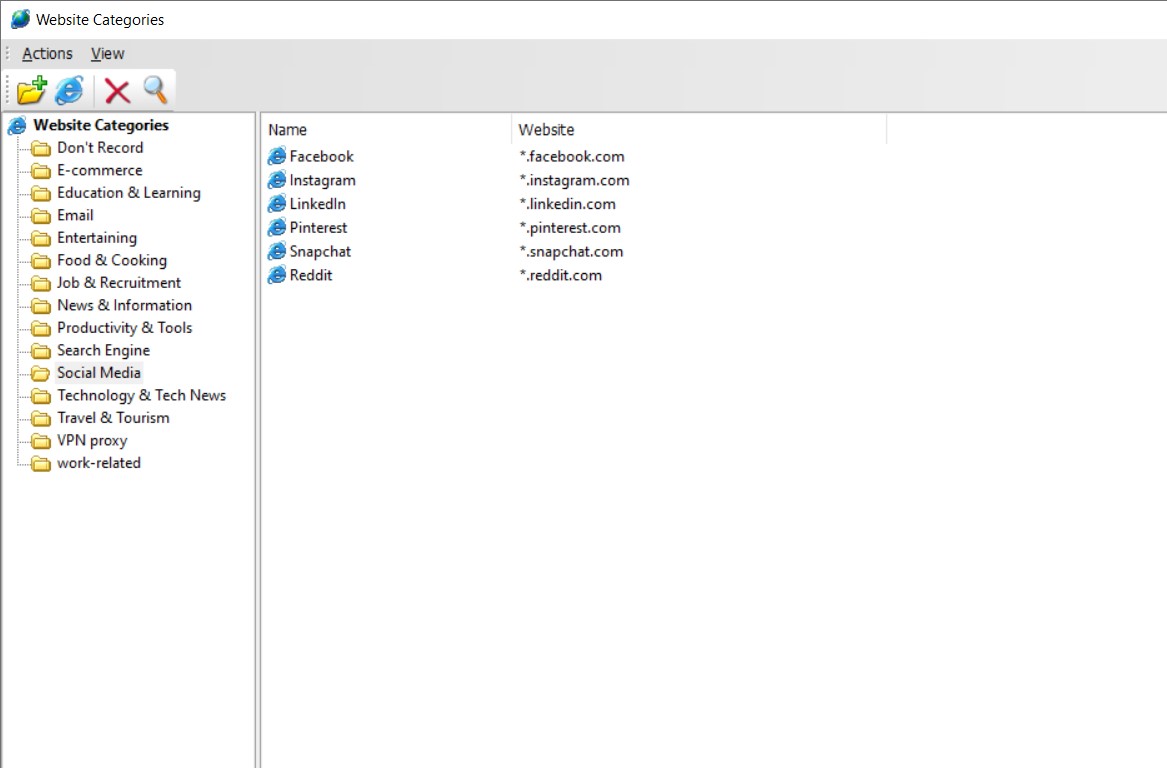Viewport: 1167px width, 768px height.
Task: Select the Entertaining category
Action: pyautogui.click(x=97, y=237)
